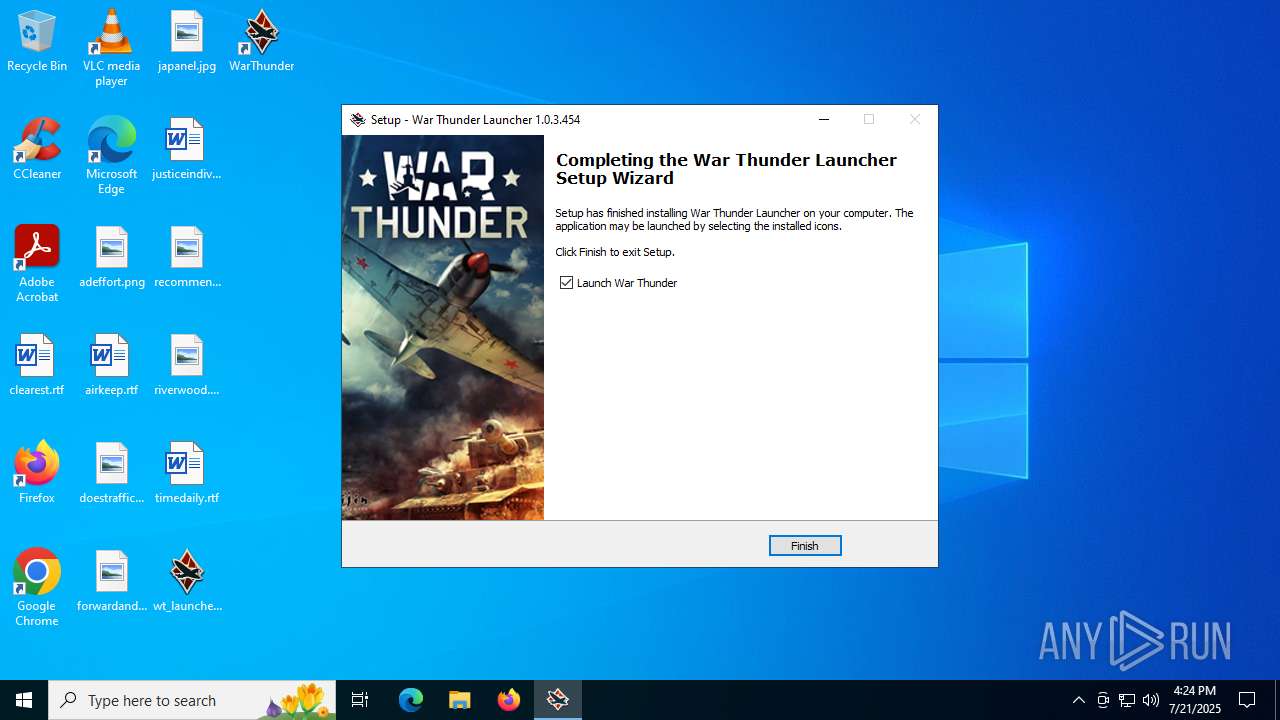Click the "Click Finish to exit Setup." text
Viewport: 1280px width, 720px height.
pyautogui.click(x=615, y=252)
